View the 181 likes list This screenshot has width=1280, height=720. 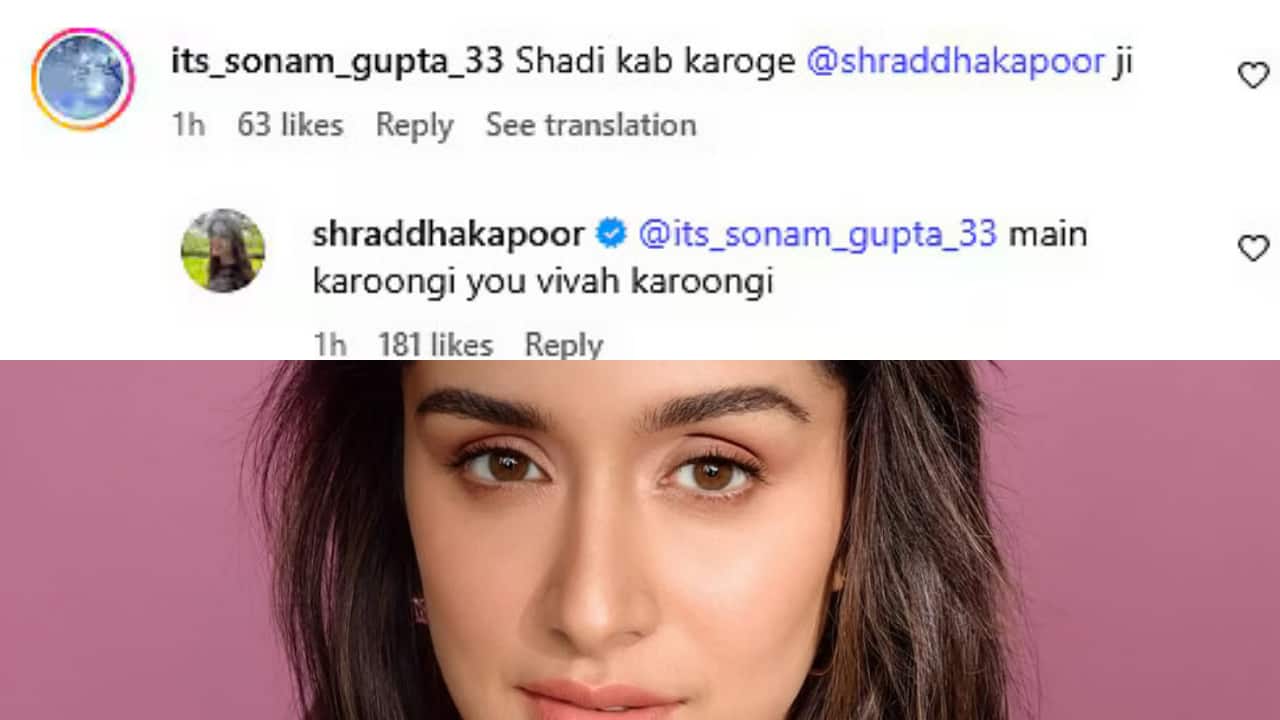pyautogui.click(x=435, y=345)
